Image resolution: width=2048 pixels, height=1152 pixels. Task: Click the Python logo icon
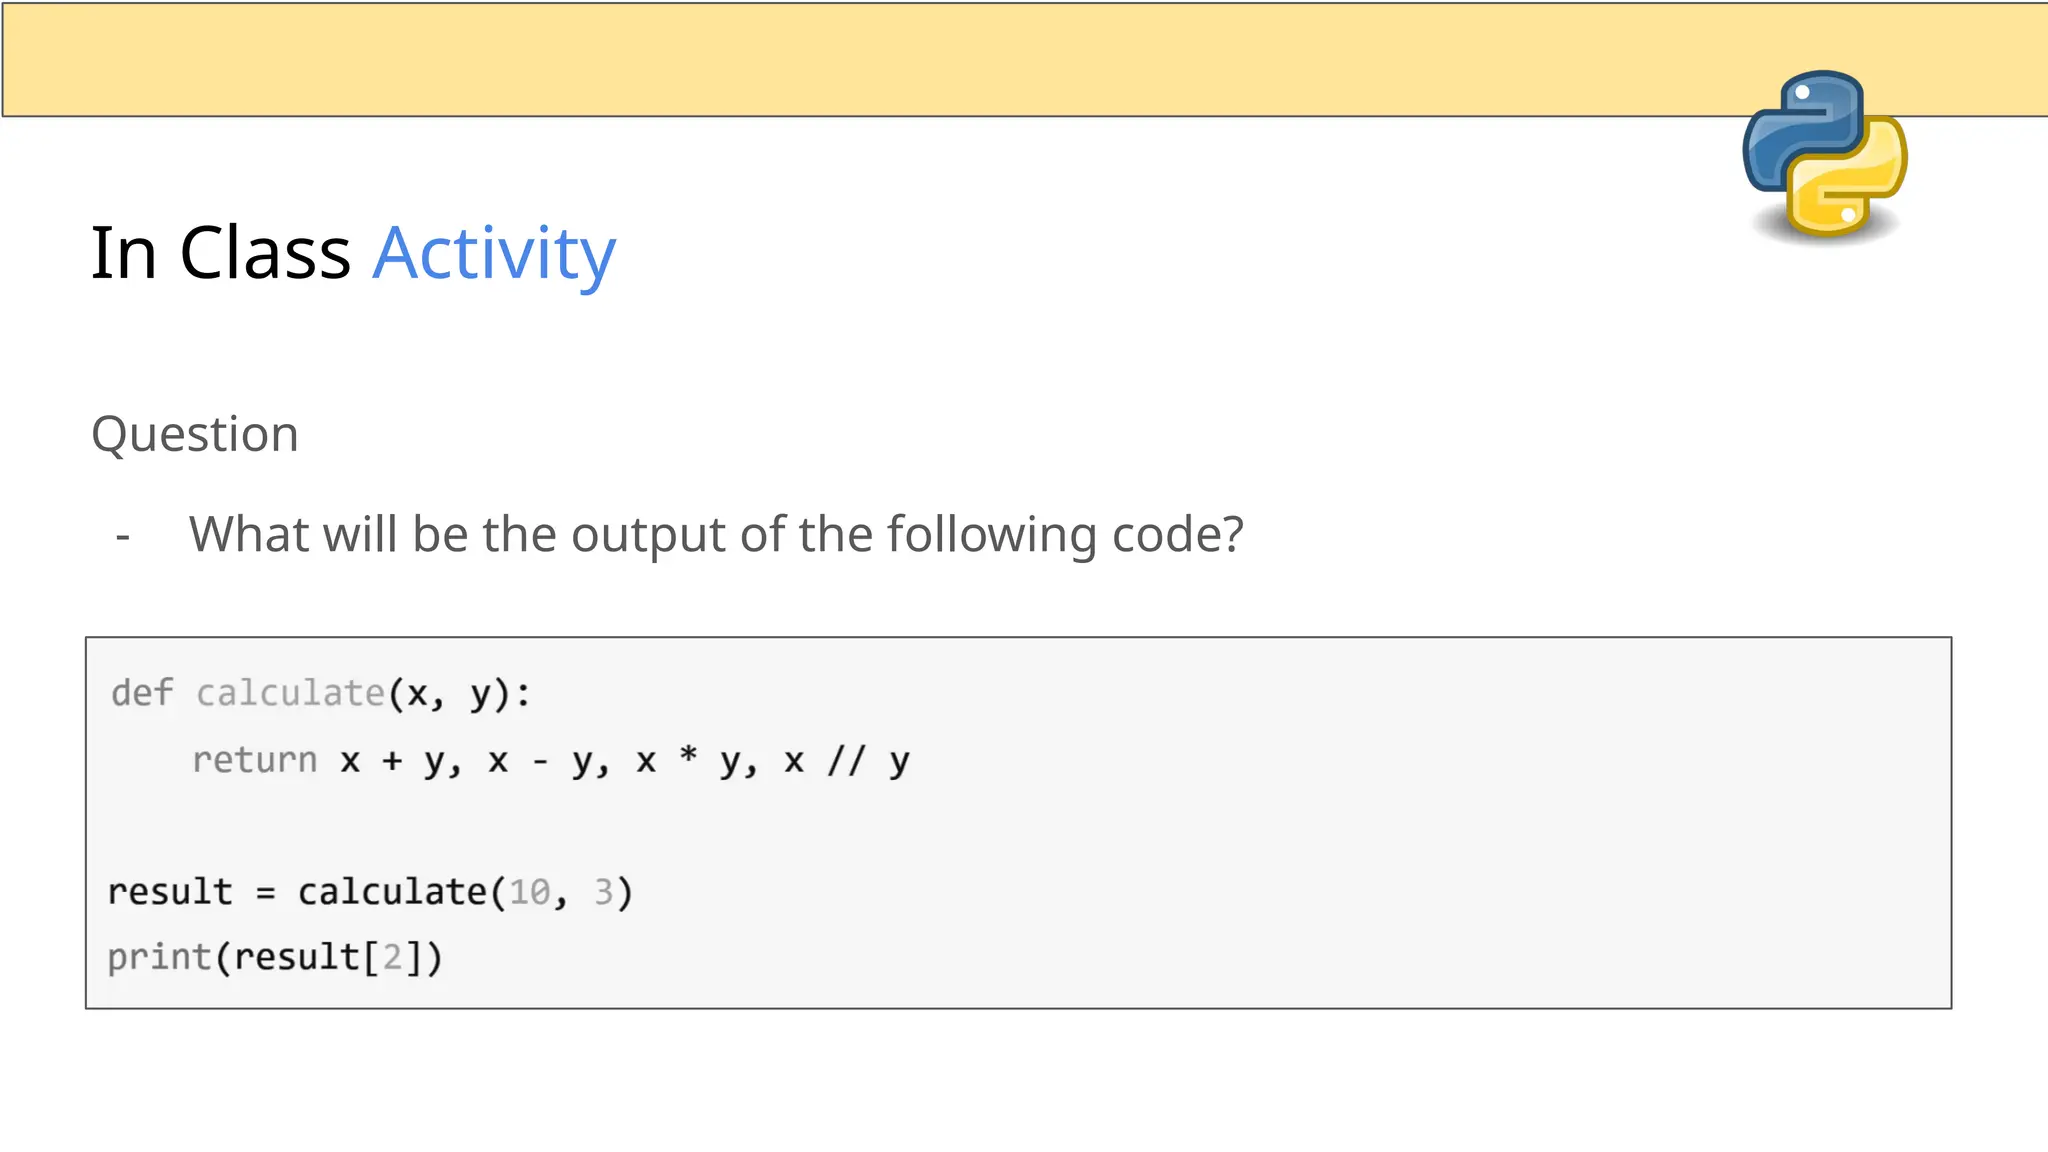click(1824, 154)
